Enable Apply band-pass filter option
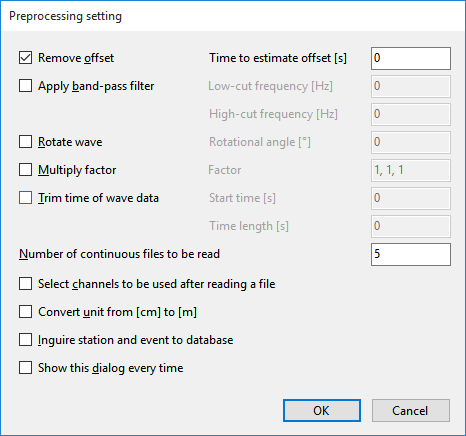Viewport: 466px width, 436px height. 26,86
